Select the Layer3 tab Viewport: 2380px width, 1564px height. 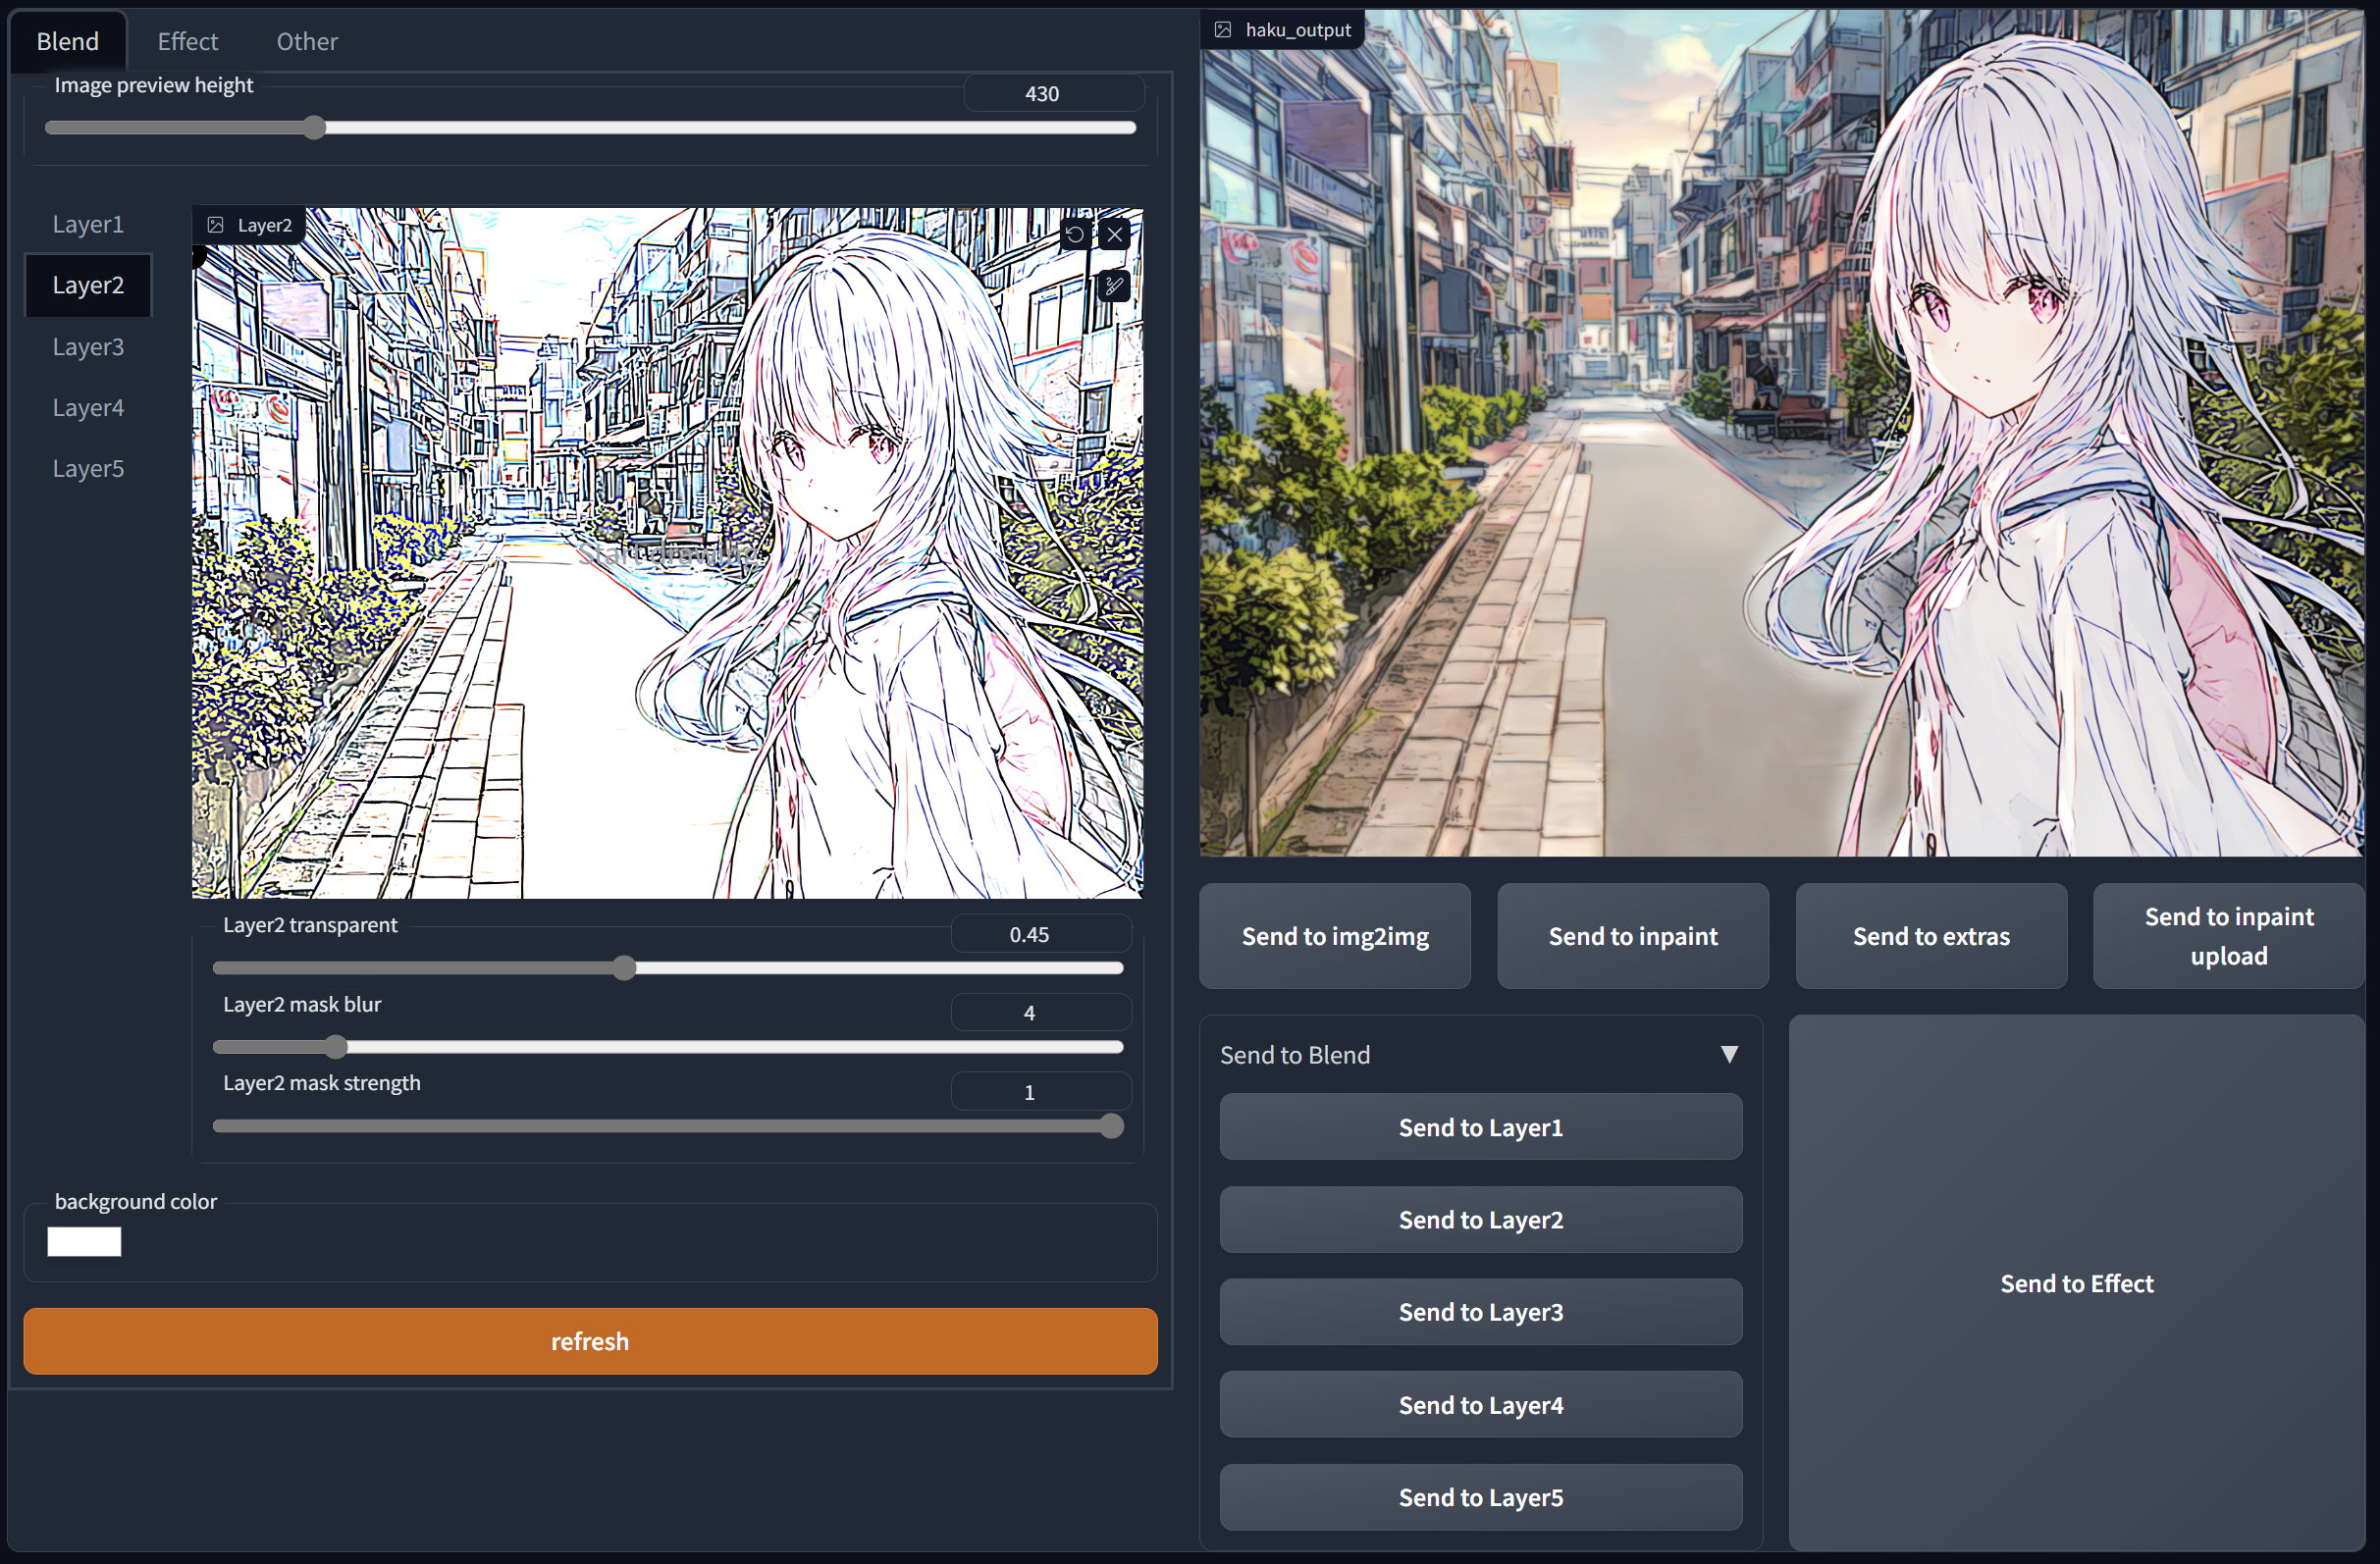click(88, 347)
